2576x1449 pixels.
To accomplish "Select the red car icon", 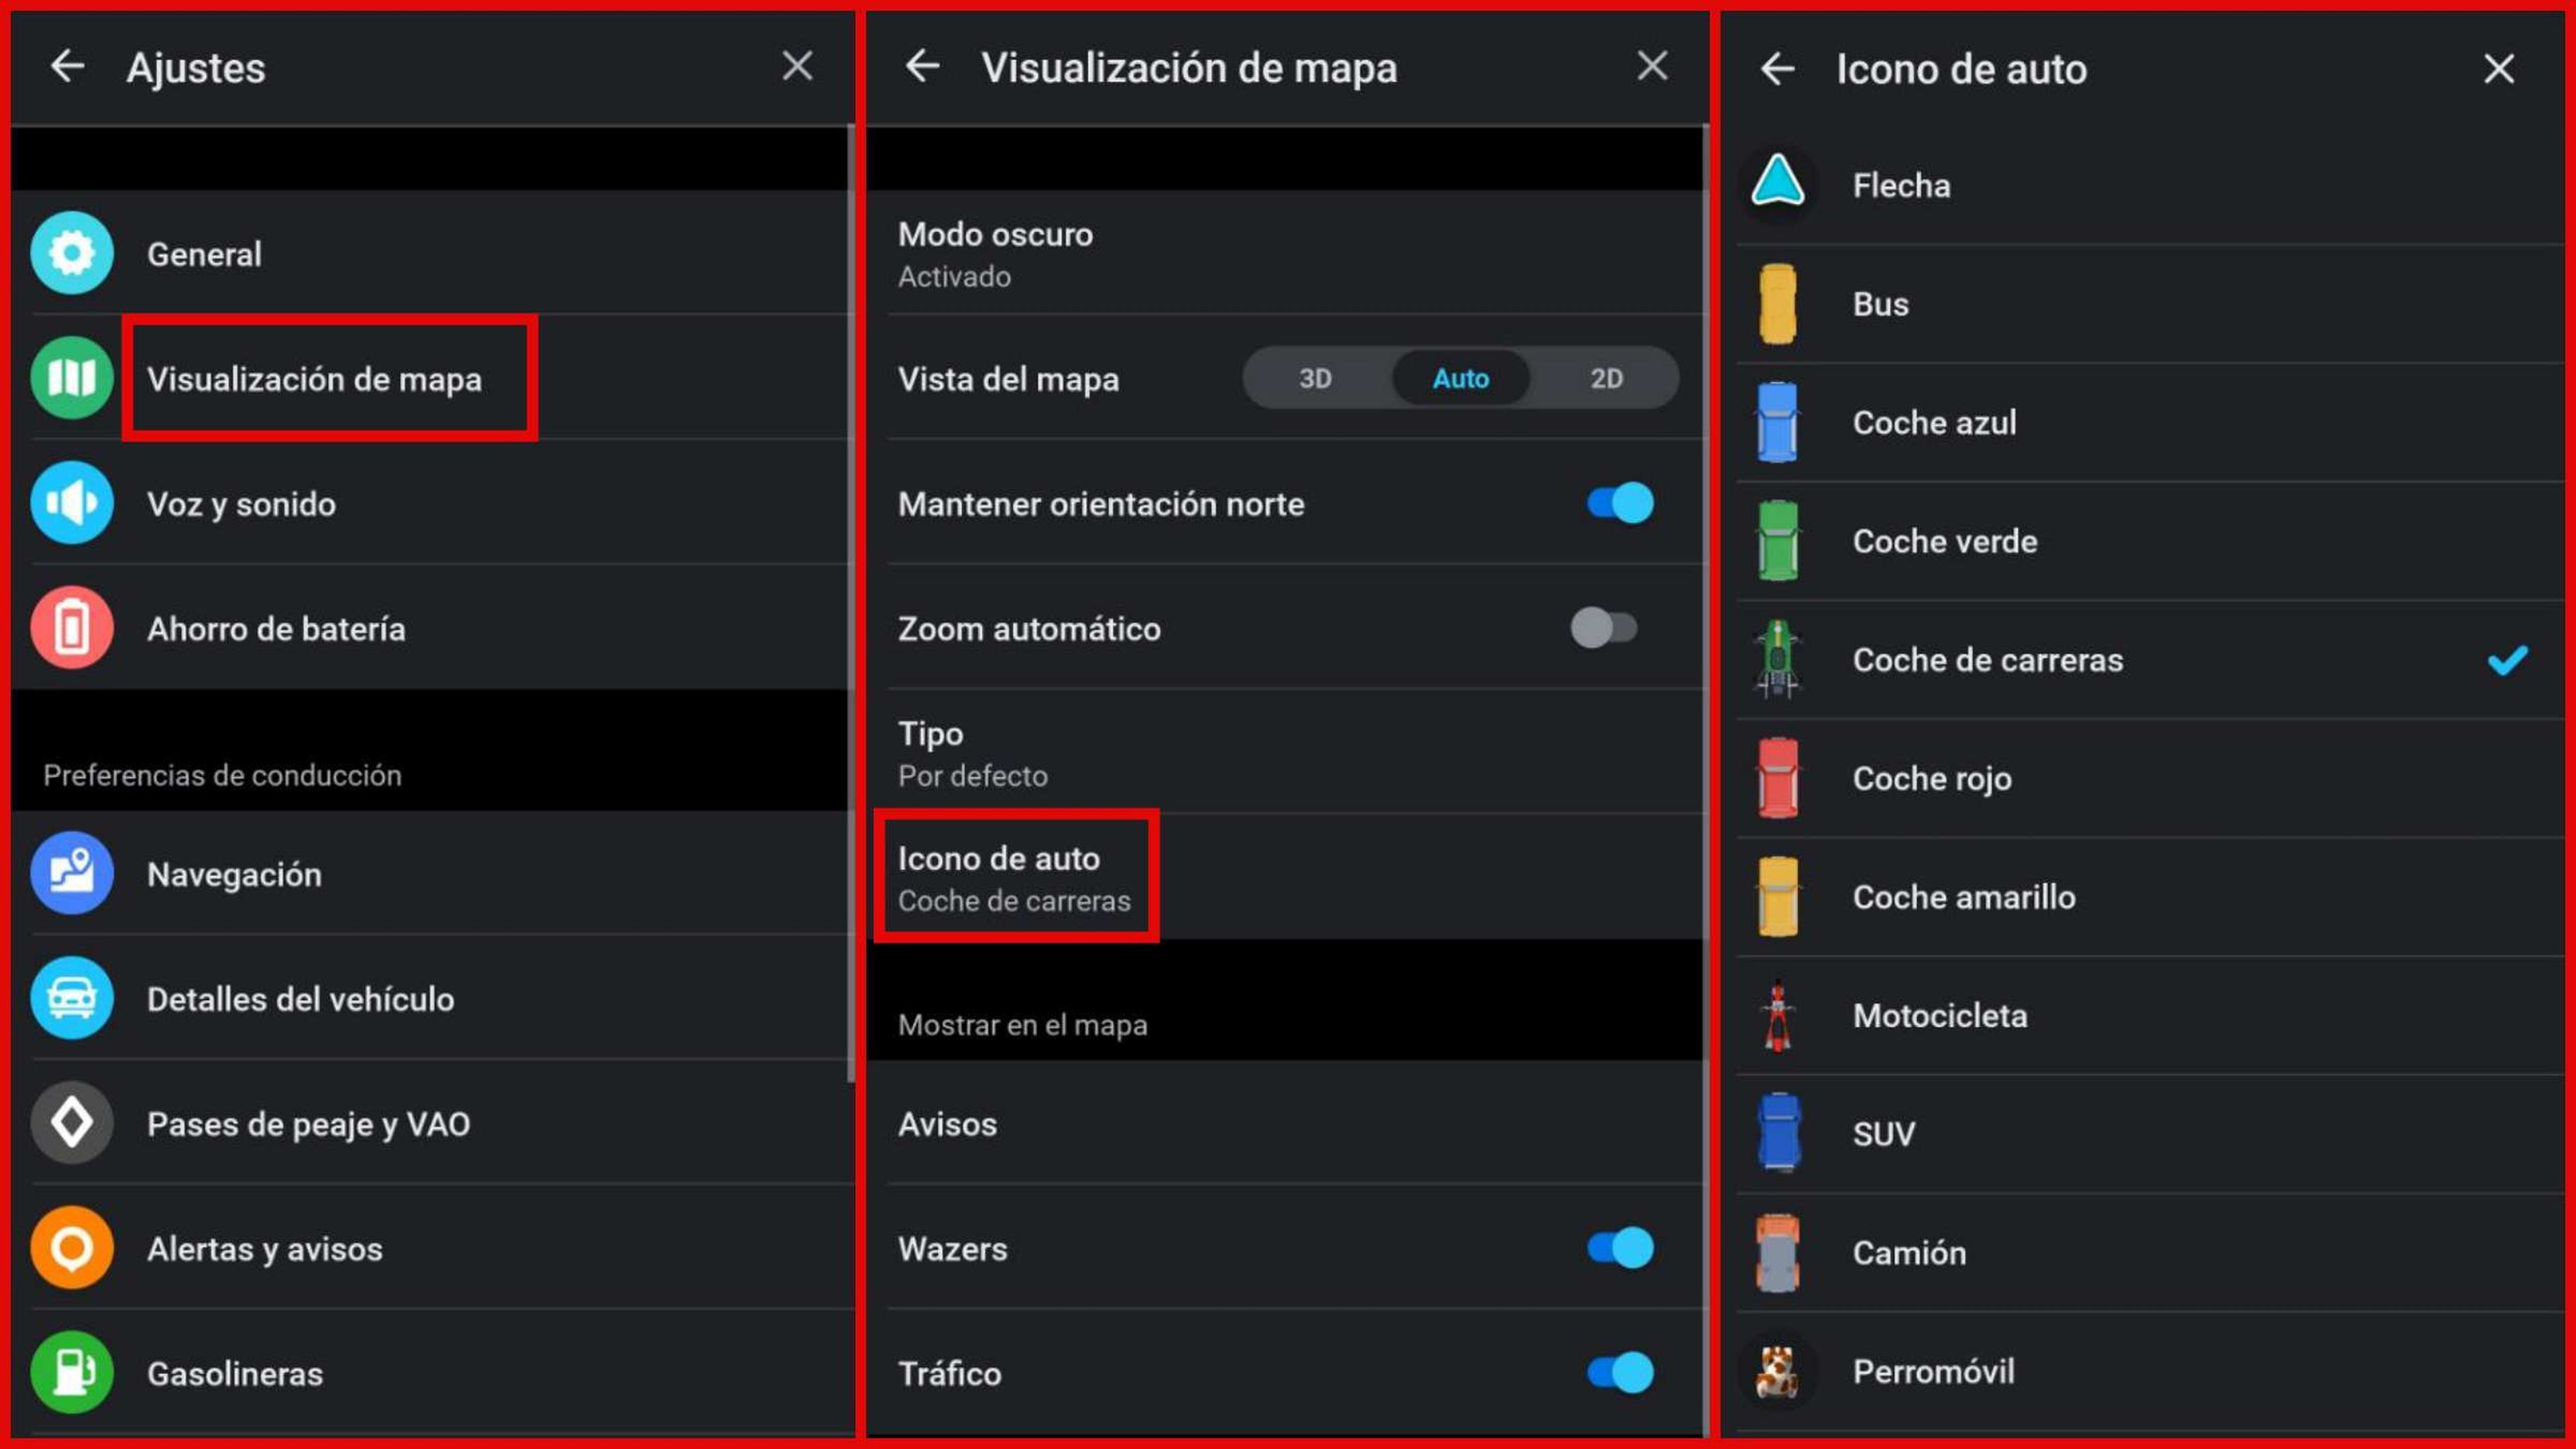I will tap(1778, 778).
